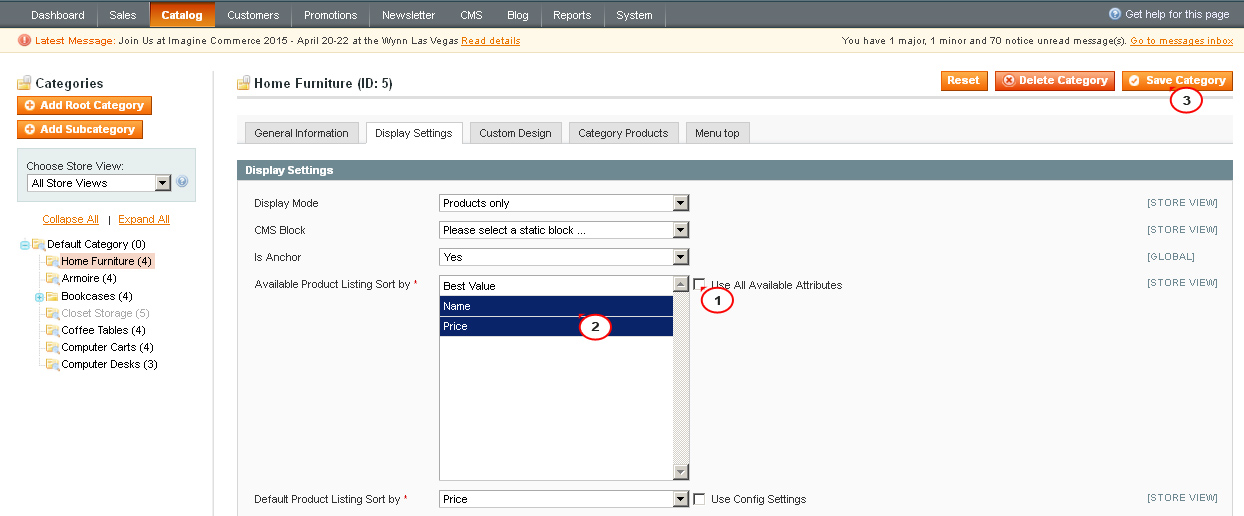
Task: Click Save Category button
Action: (1177, 81)
